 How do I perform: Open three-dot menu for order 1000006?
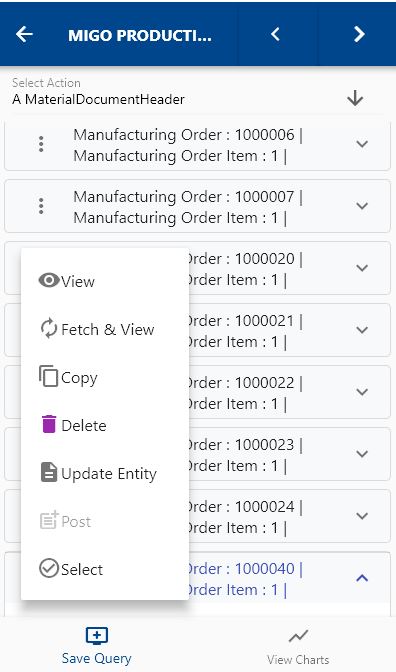pyautogui.click(x=41, y=144)
